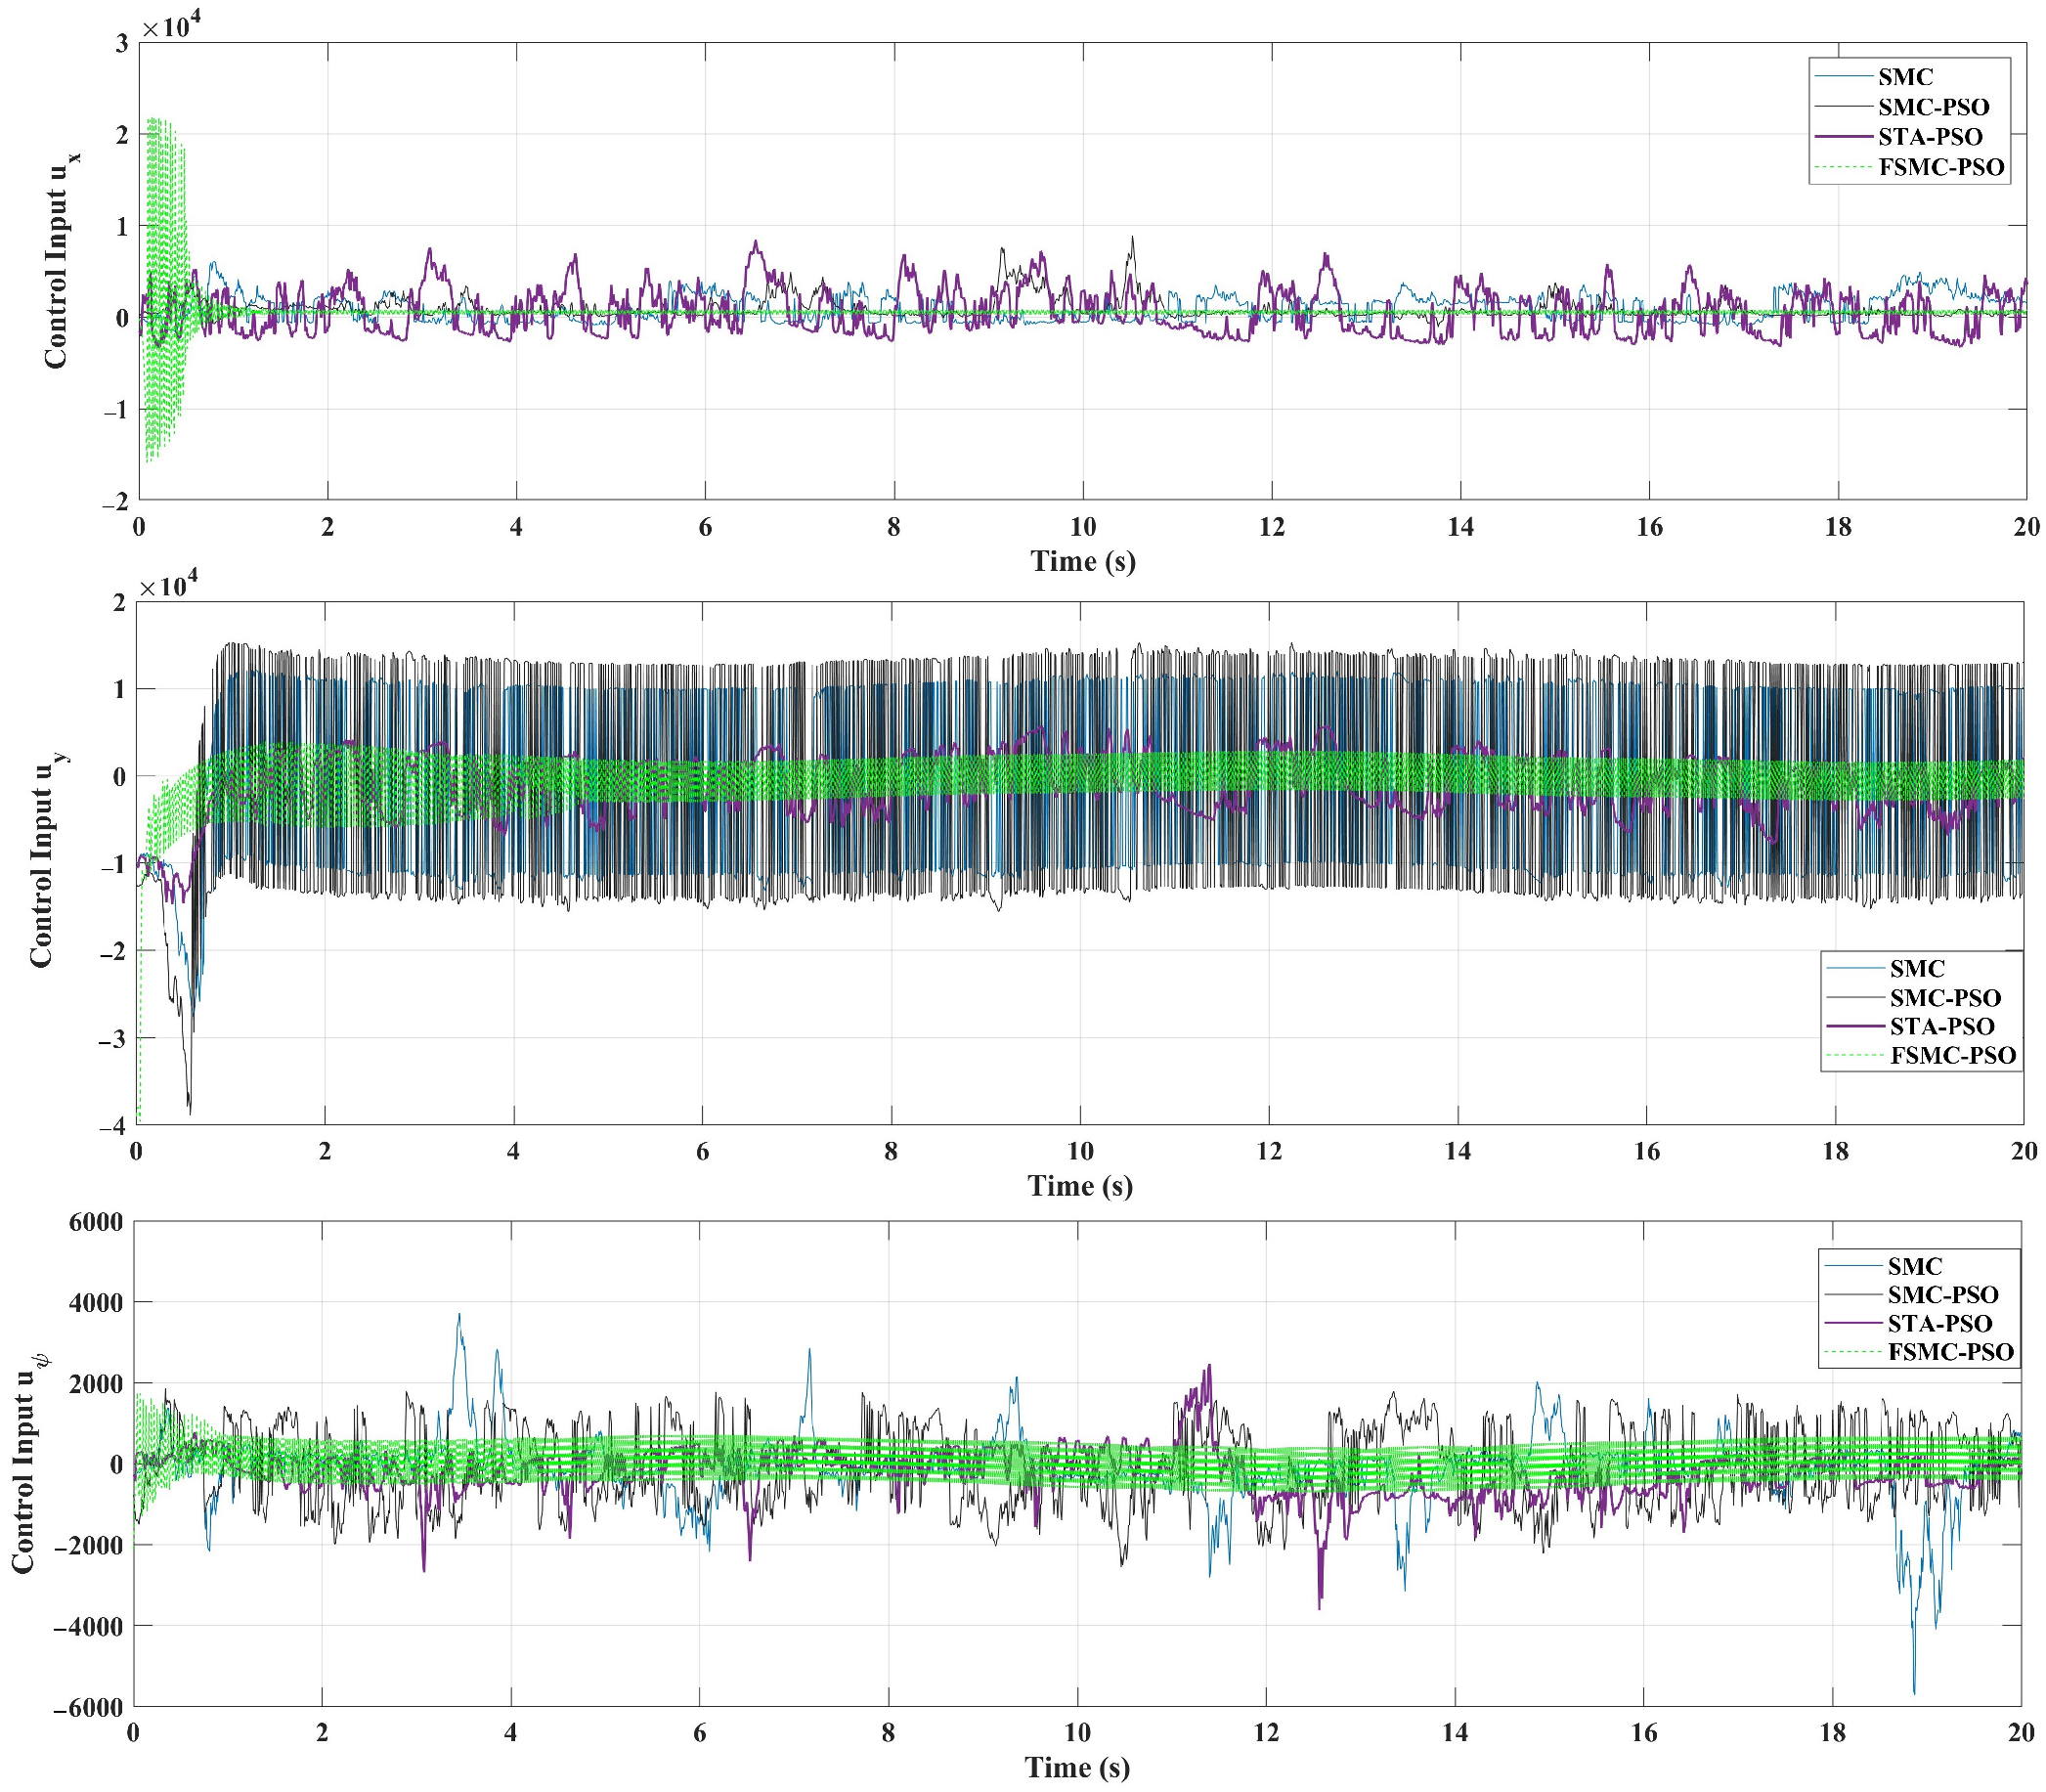
Task: Click the -4 y-axis tick label on the middle plot
Action: point(112,1126)
